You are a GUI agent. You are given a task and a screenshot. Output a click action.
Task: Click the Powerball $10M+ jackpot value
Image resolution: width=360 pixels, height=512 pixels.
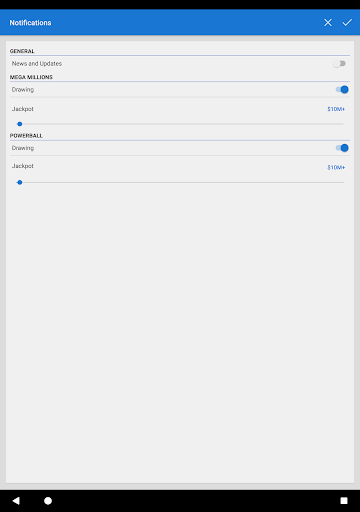click(336, 167)
